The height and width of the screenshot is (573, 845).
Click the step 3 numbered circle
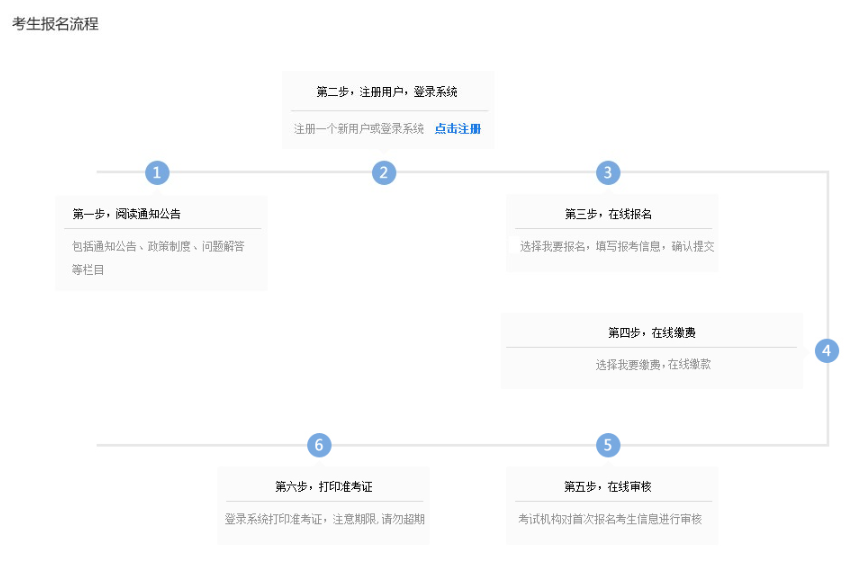[608, 173]
